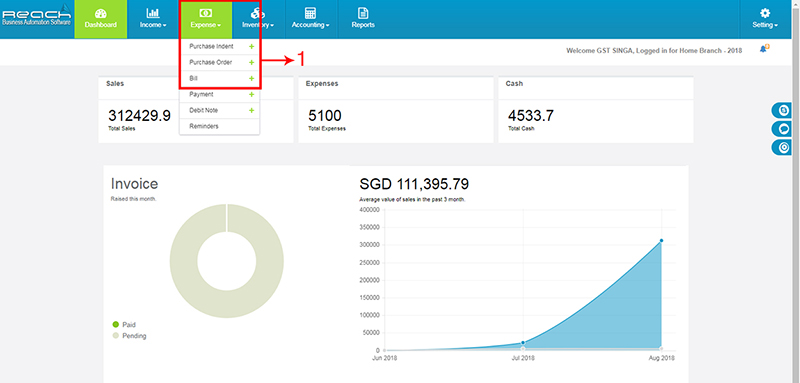800x383 pixels.
Task: Open Reminders from Expense menu
Action: pos(204,126)
